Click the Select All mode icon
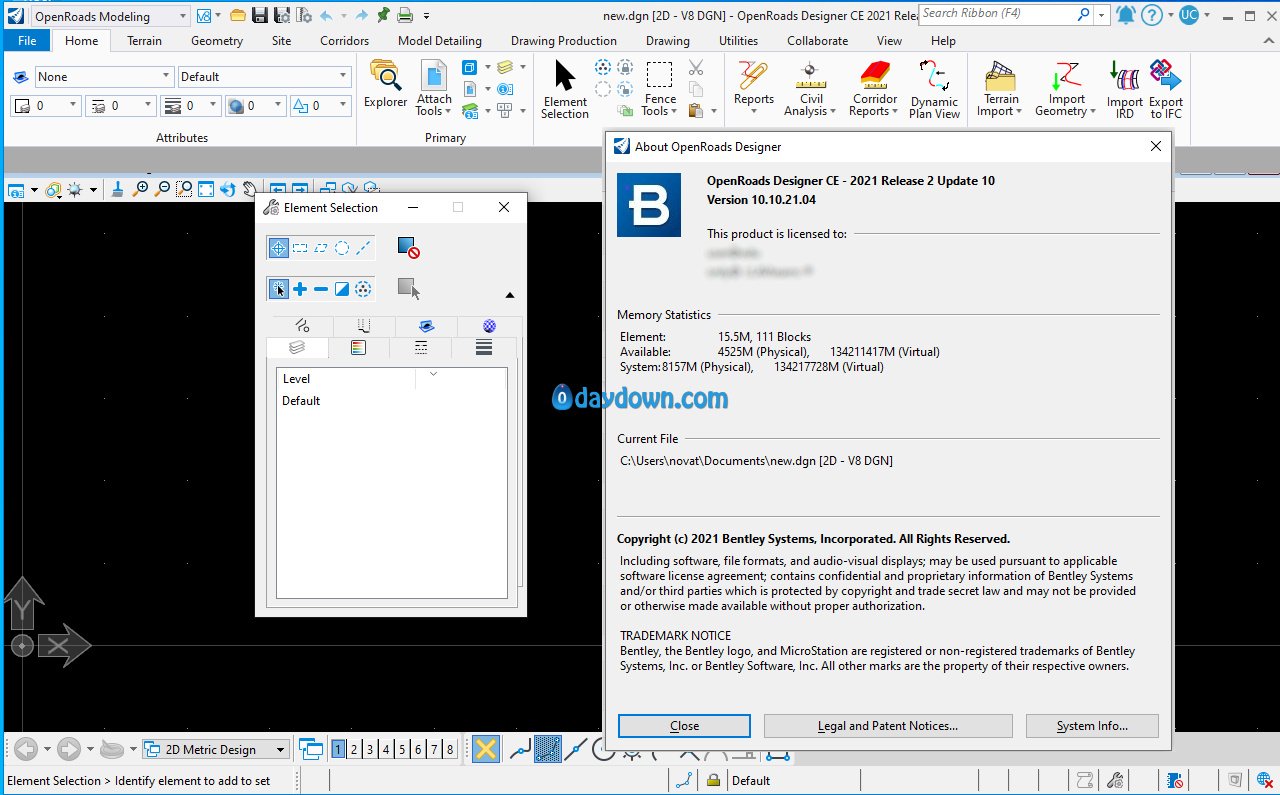Screen dimensions: 1280x795 click(x=363, y=289)
